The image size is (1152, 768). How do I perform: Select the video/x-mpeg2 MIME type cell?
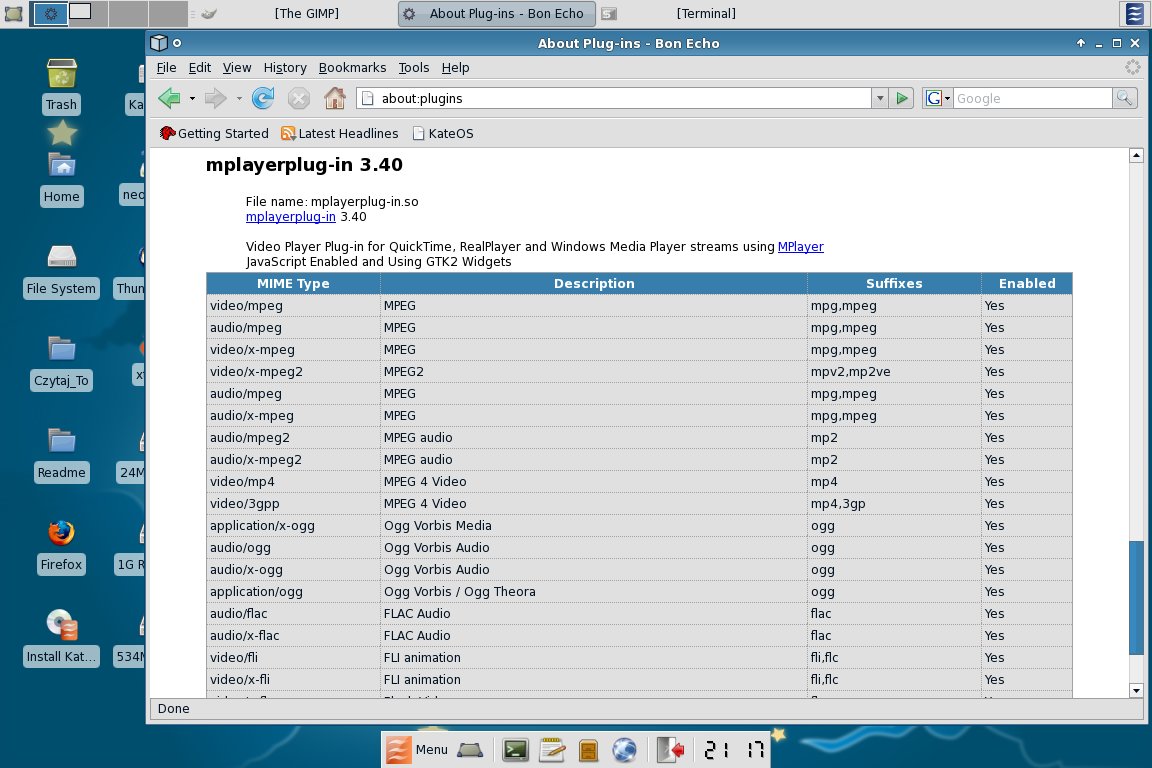pyautogui.click(x=293, y=372)
